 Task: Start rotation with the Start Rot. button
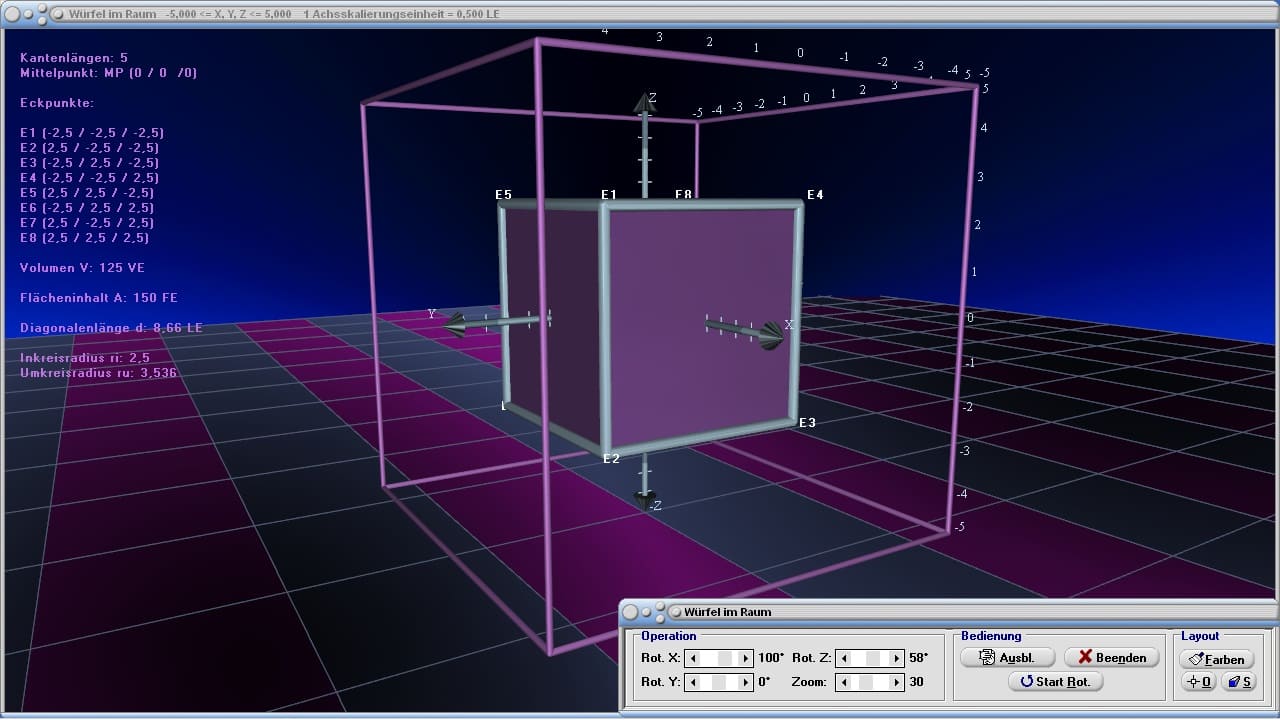(1055, 682)
